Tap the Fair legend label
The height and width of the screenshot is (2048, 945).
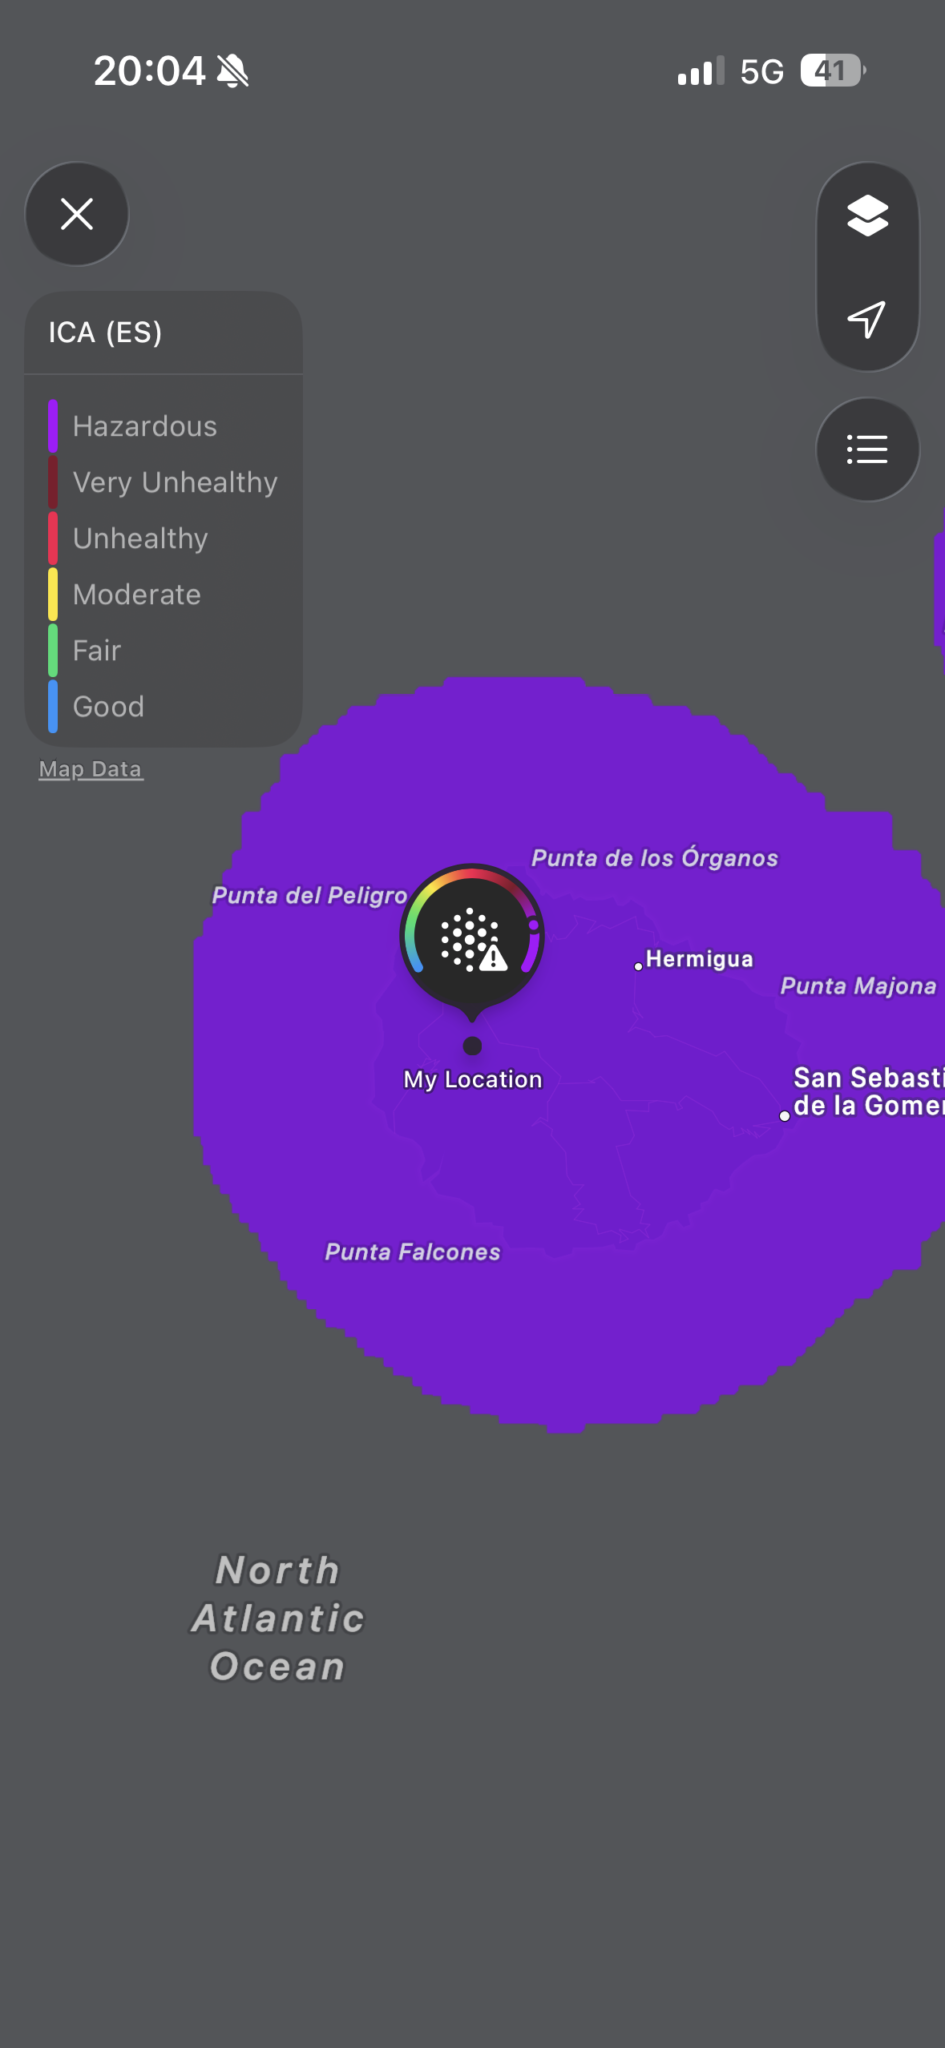(x=97, y=650)
